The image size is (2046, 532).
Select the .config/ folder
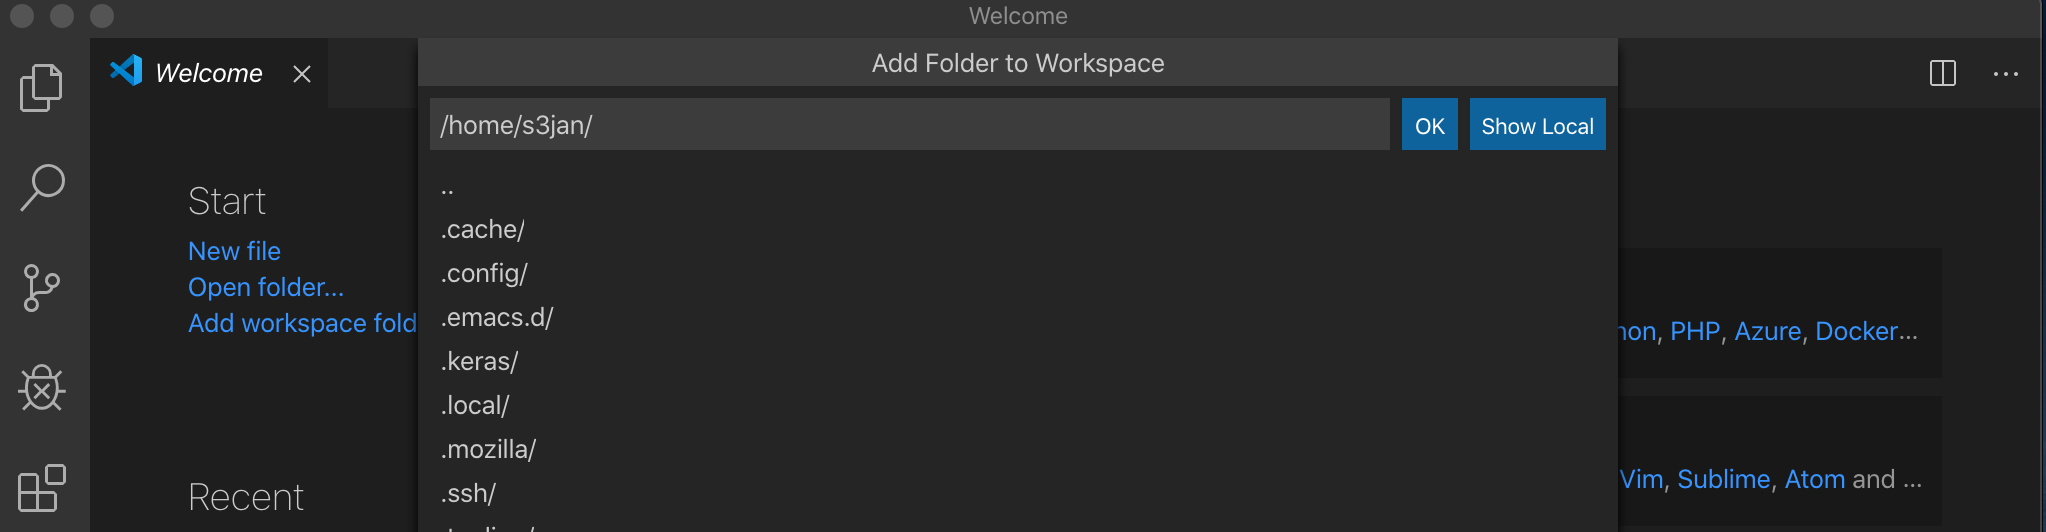484,274
